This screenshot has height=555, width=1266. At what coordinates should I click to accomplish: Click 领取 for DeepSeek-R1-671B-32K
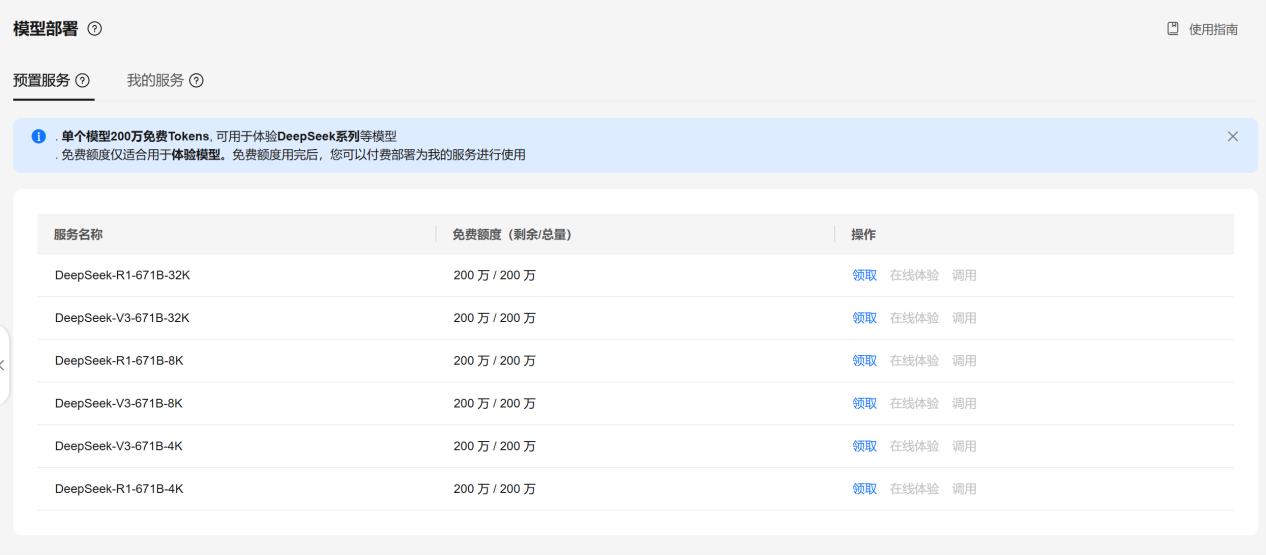click(864, 275)
